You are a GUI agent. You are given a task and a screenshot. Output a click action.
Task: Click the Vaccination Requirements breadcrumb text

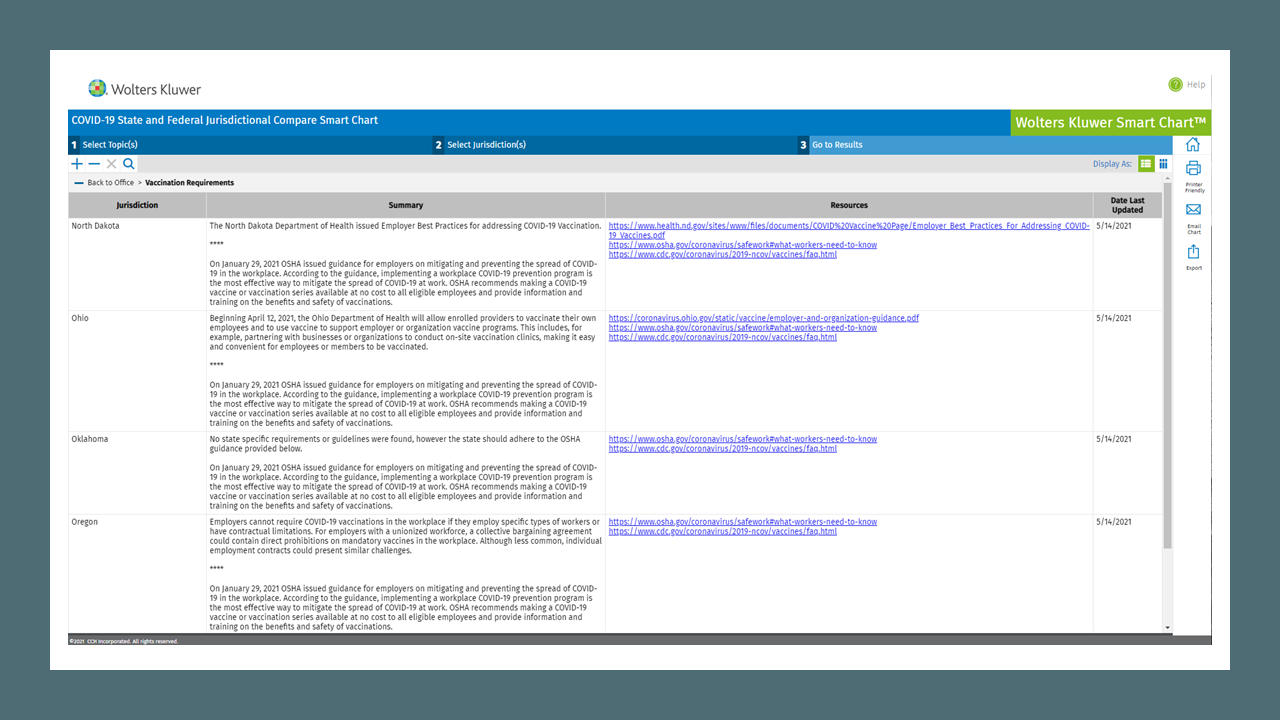click(x=190, y=183)
